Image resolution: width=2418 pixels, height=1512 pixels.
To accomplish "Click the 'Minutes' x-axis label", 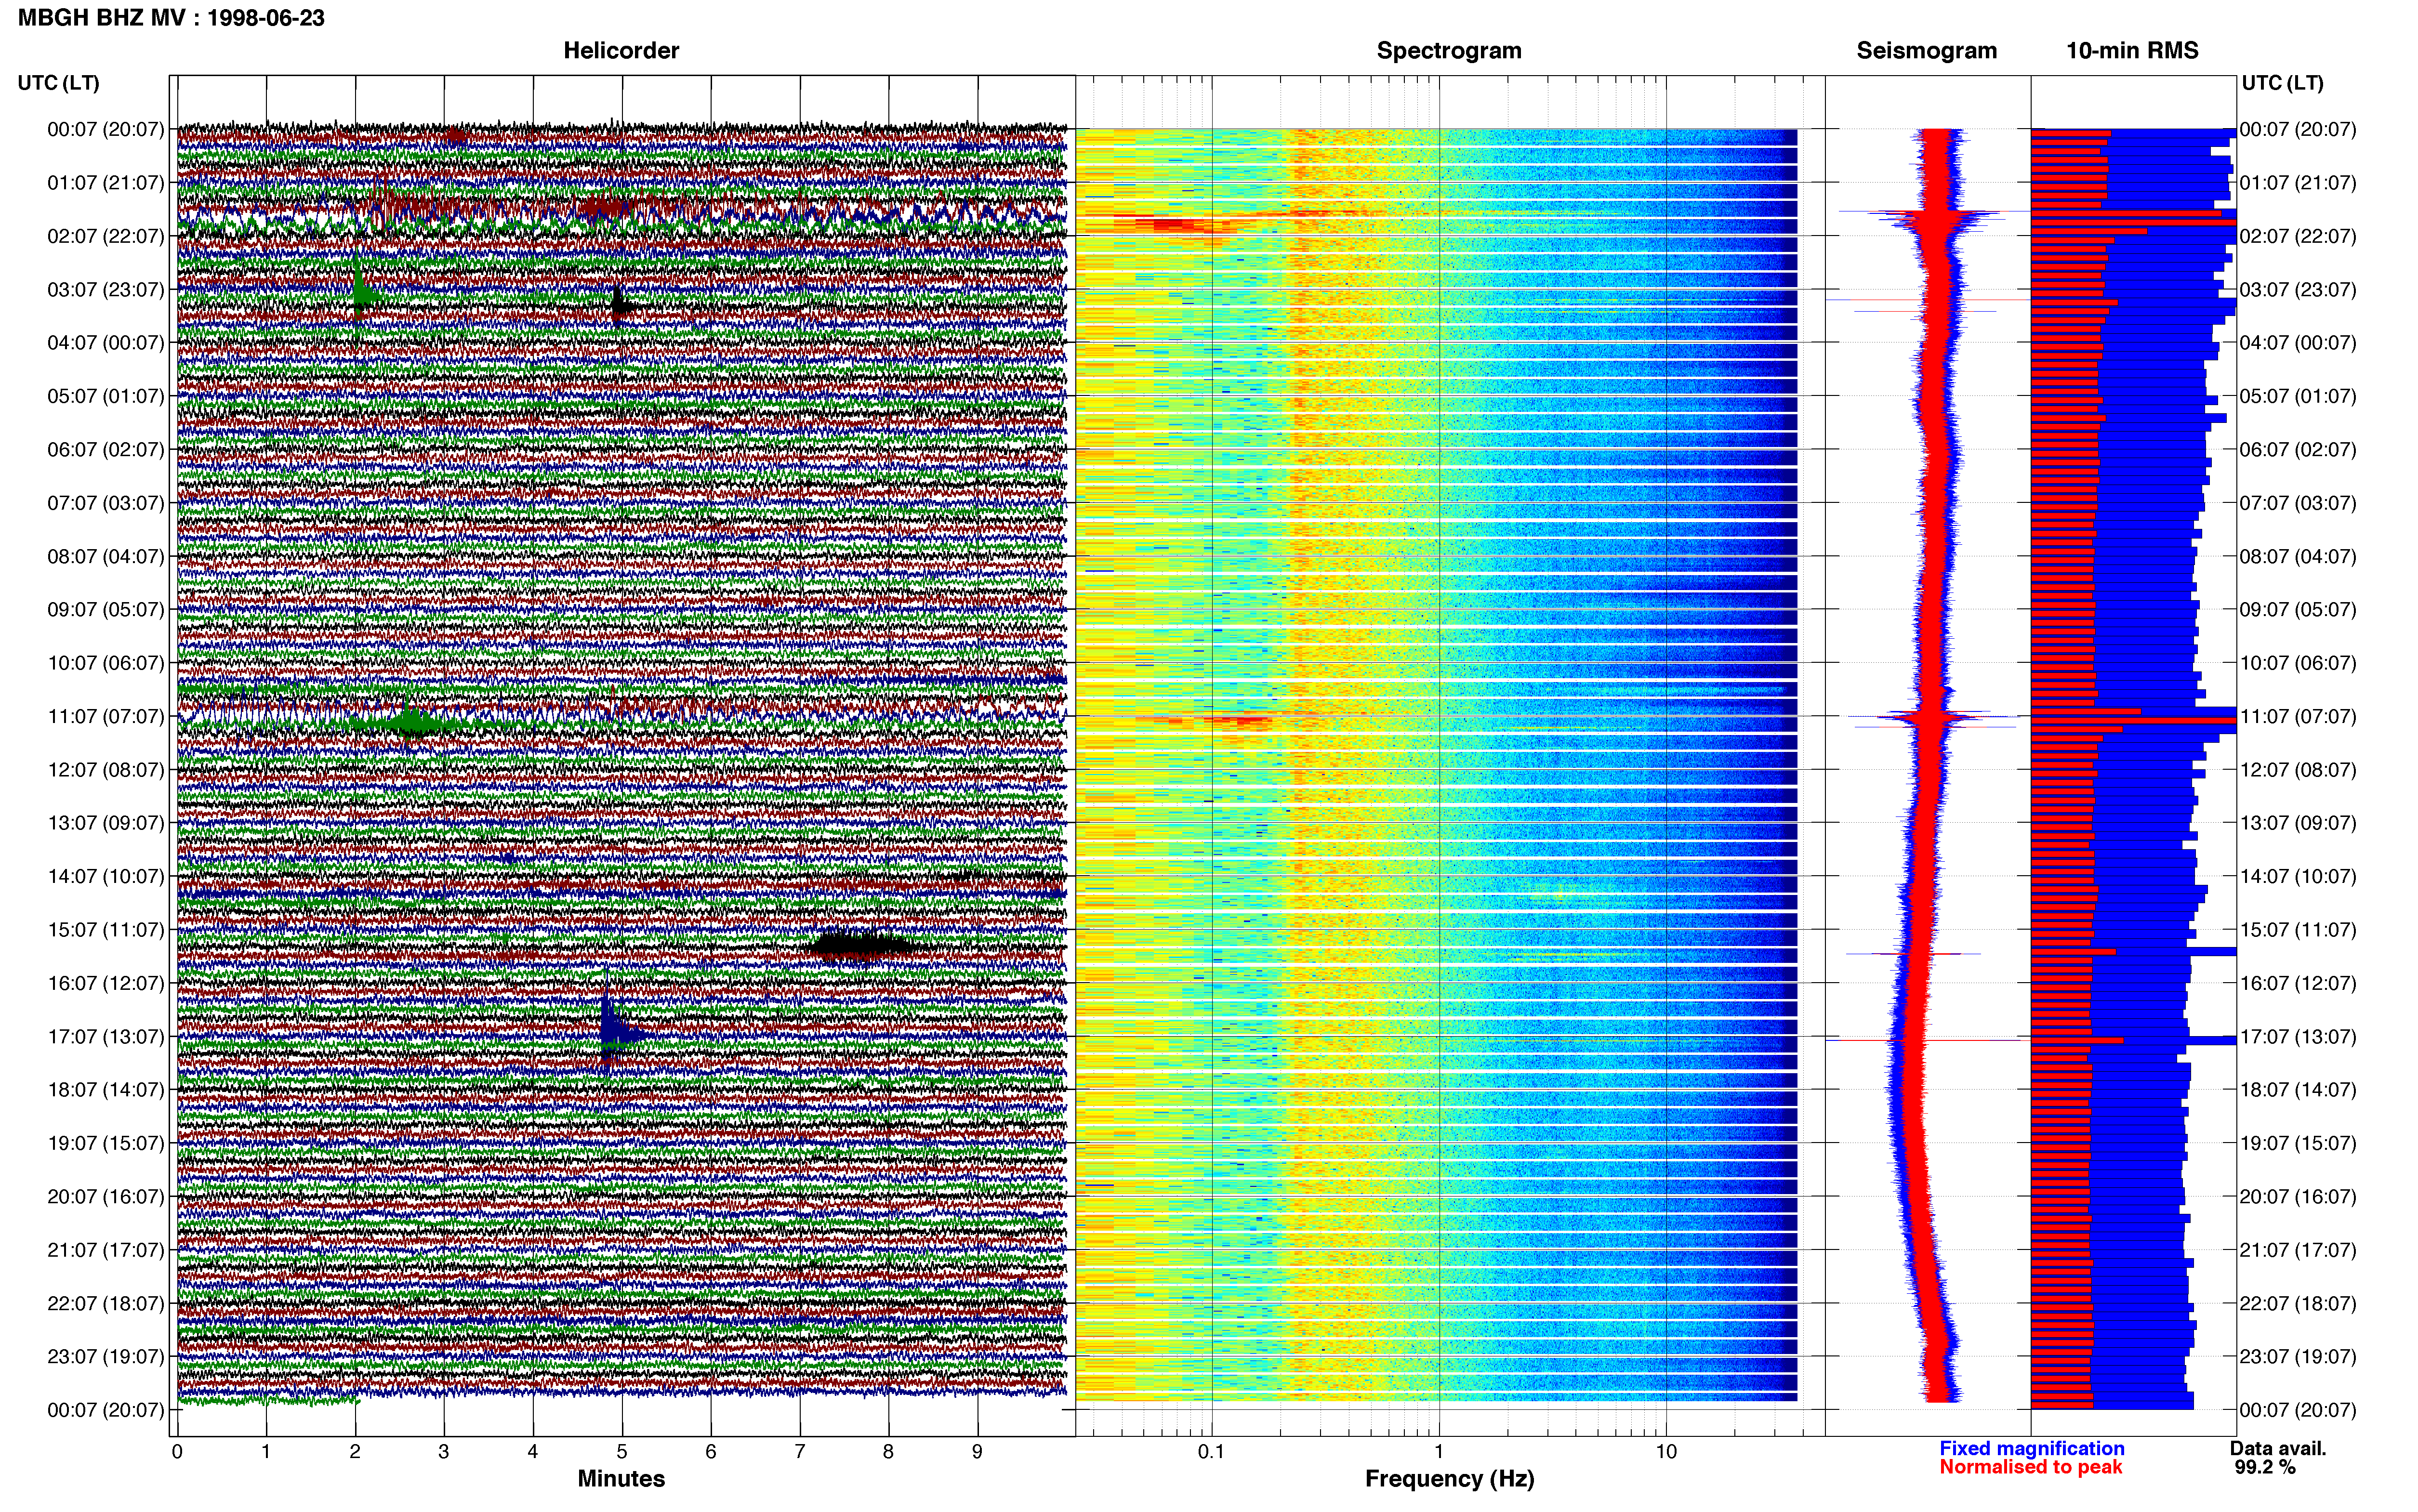I will [621, 1478].
